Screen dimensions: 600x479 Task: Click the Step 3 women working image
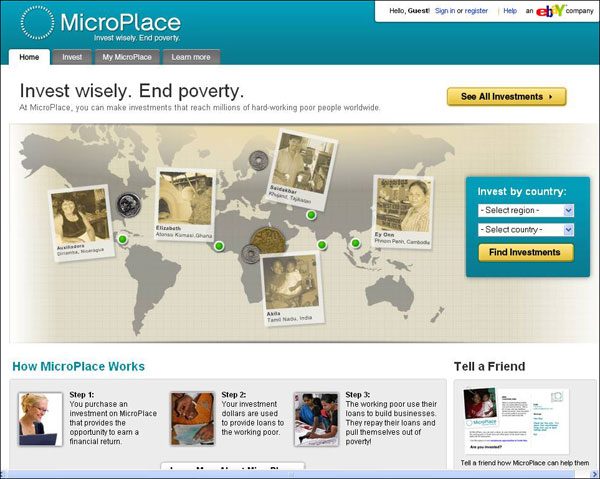316,419
